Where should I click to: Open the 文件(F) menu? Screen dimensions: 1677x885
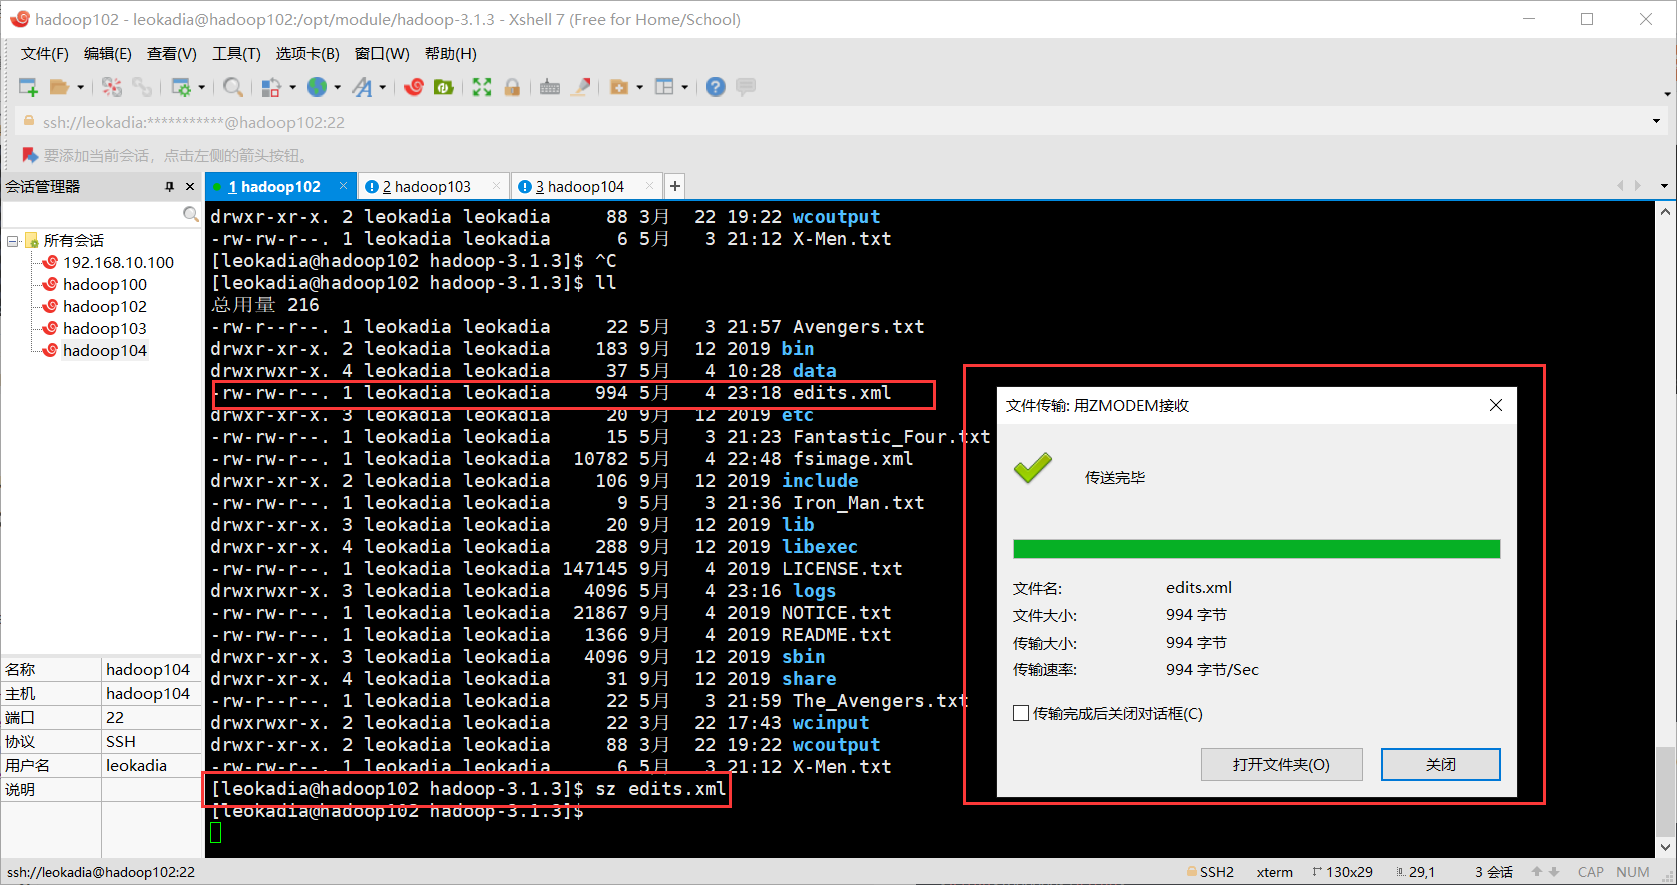click(45, 54)
